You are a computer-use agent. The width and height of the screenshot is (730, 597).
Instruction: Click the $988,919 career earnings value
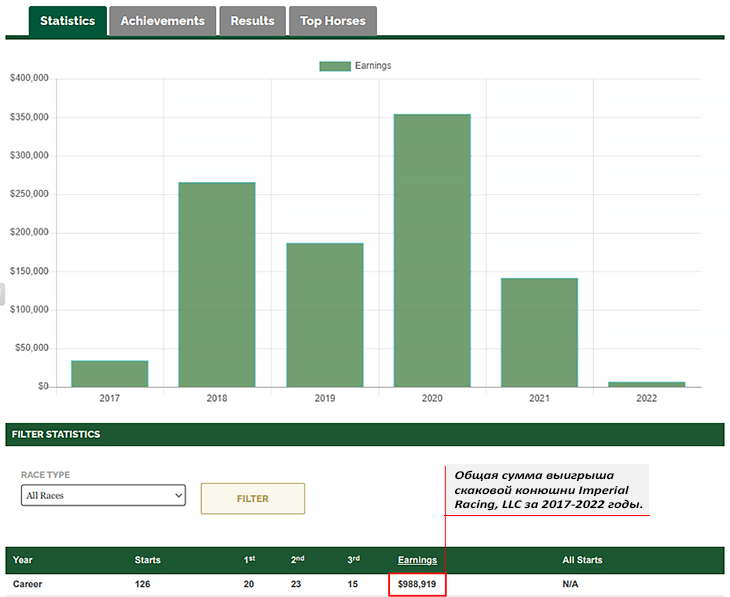click(417, 583)
